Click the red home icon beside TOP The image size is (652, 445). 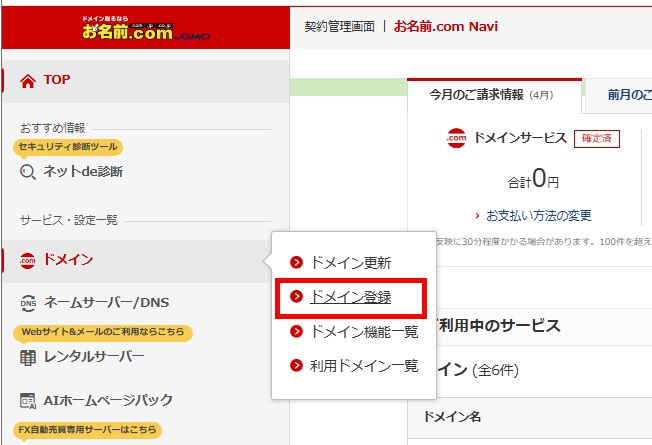pyautogui.click(x=28, y=81)
